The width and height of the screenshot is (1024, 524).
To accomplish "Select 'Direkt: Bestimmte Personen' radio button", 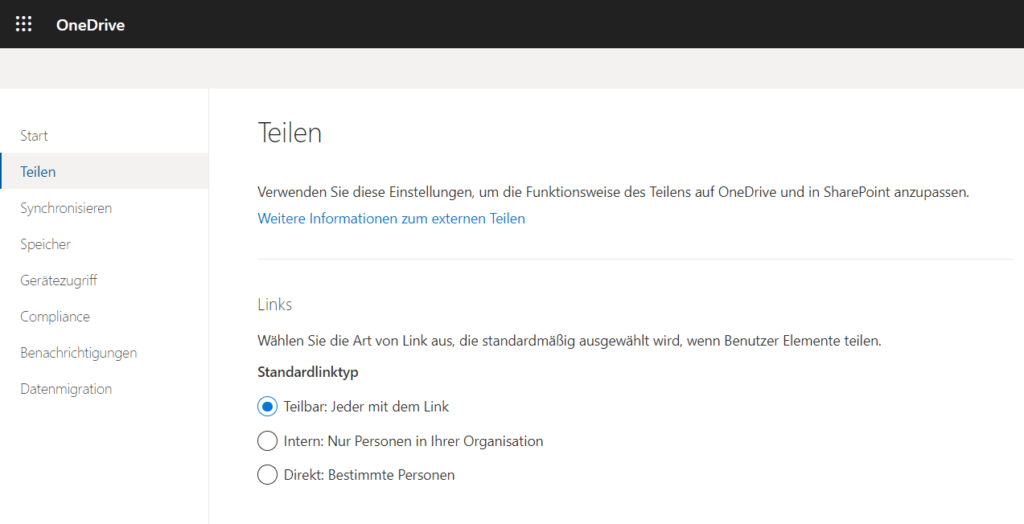I will point(267,474).
